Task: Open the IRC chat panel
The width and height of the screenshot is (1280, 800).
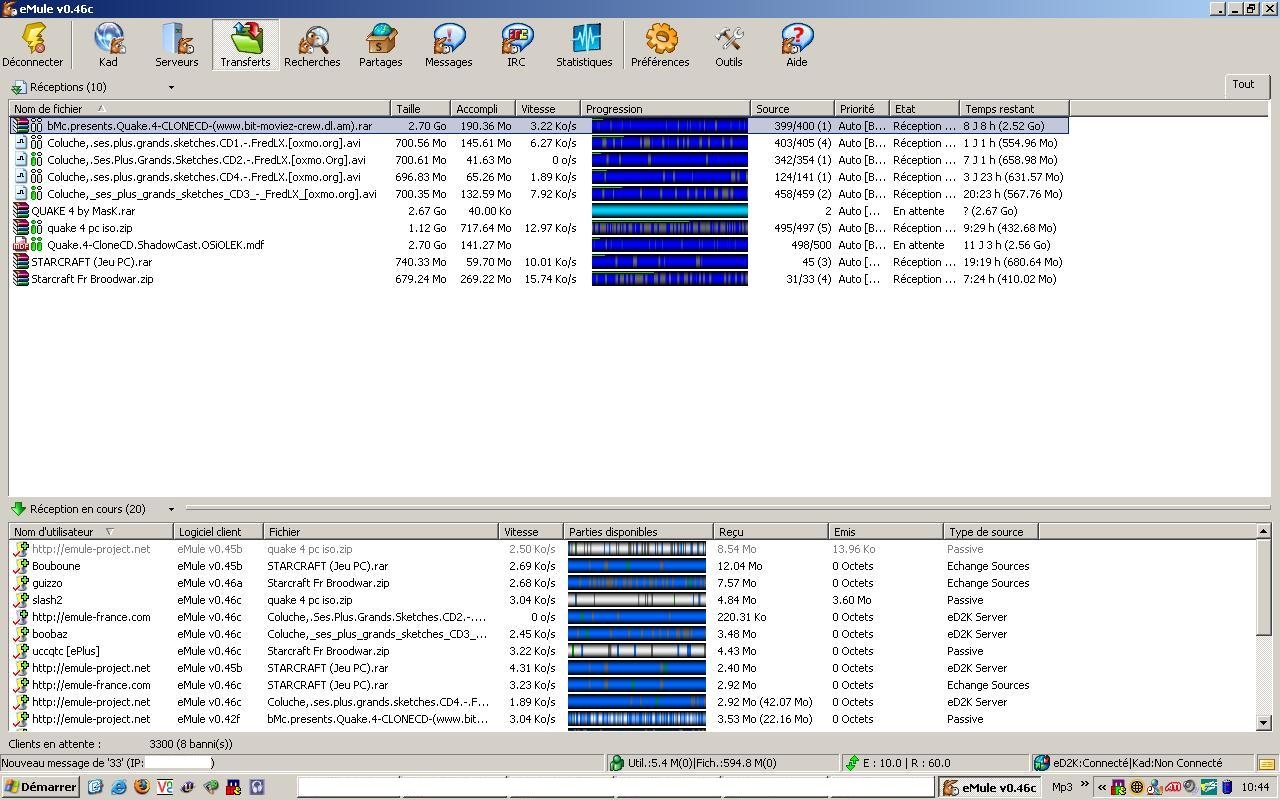Action: coord(516,45)
